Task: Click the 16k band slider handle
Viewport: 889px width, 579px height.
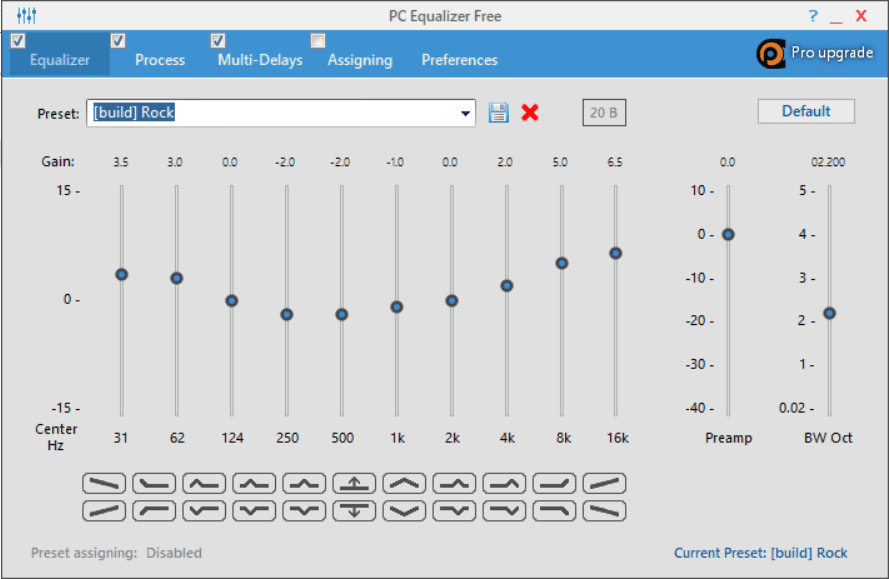Action: pyautogui.click(x=615, y=253)
